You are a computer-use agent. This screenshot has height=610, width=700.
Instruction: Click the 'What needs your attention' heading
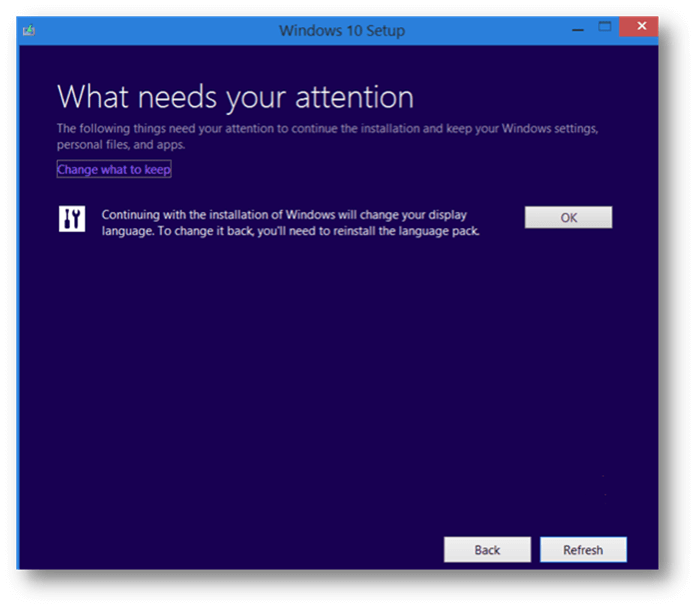click(235, 96)
